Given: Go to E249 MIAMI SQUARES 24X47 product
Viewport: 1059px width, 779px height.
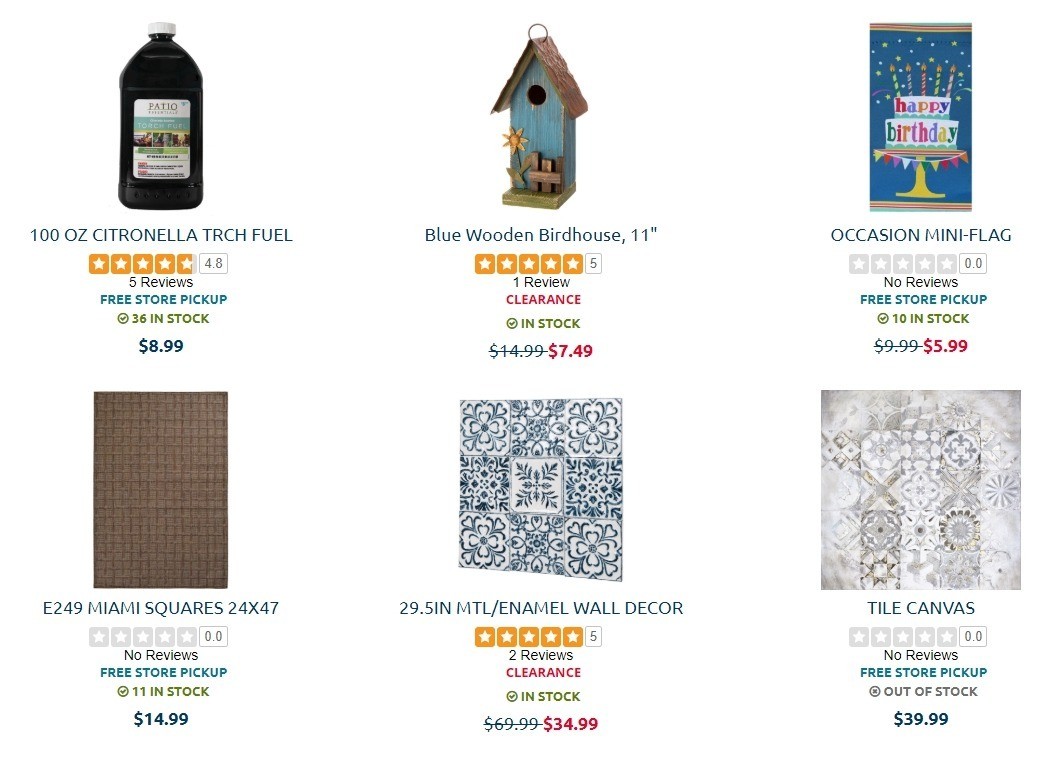Looking at the screenshot, I should coord(161,608).
